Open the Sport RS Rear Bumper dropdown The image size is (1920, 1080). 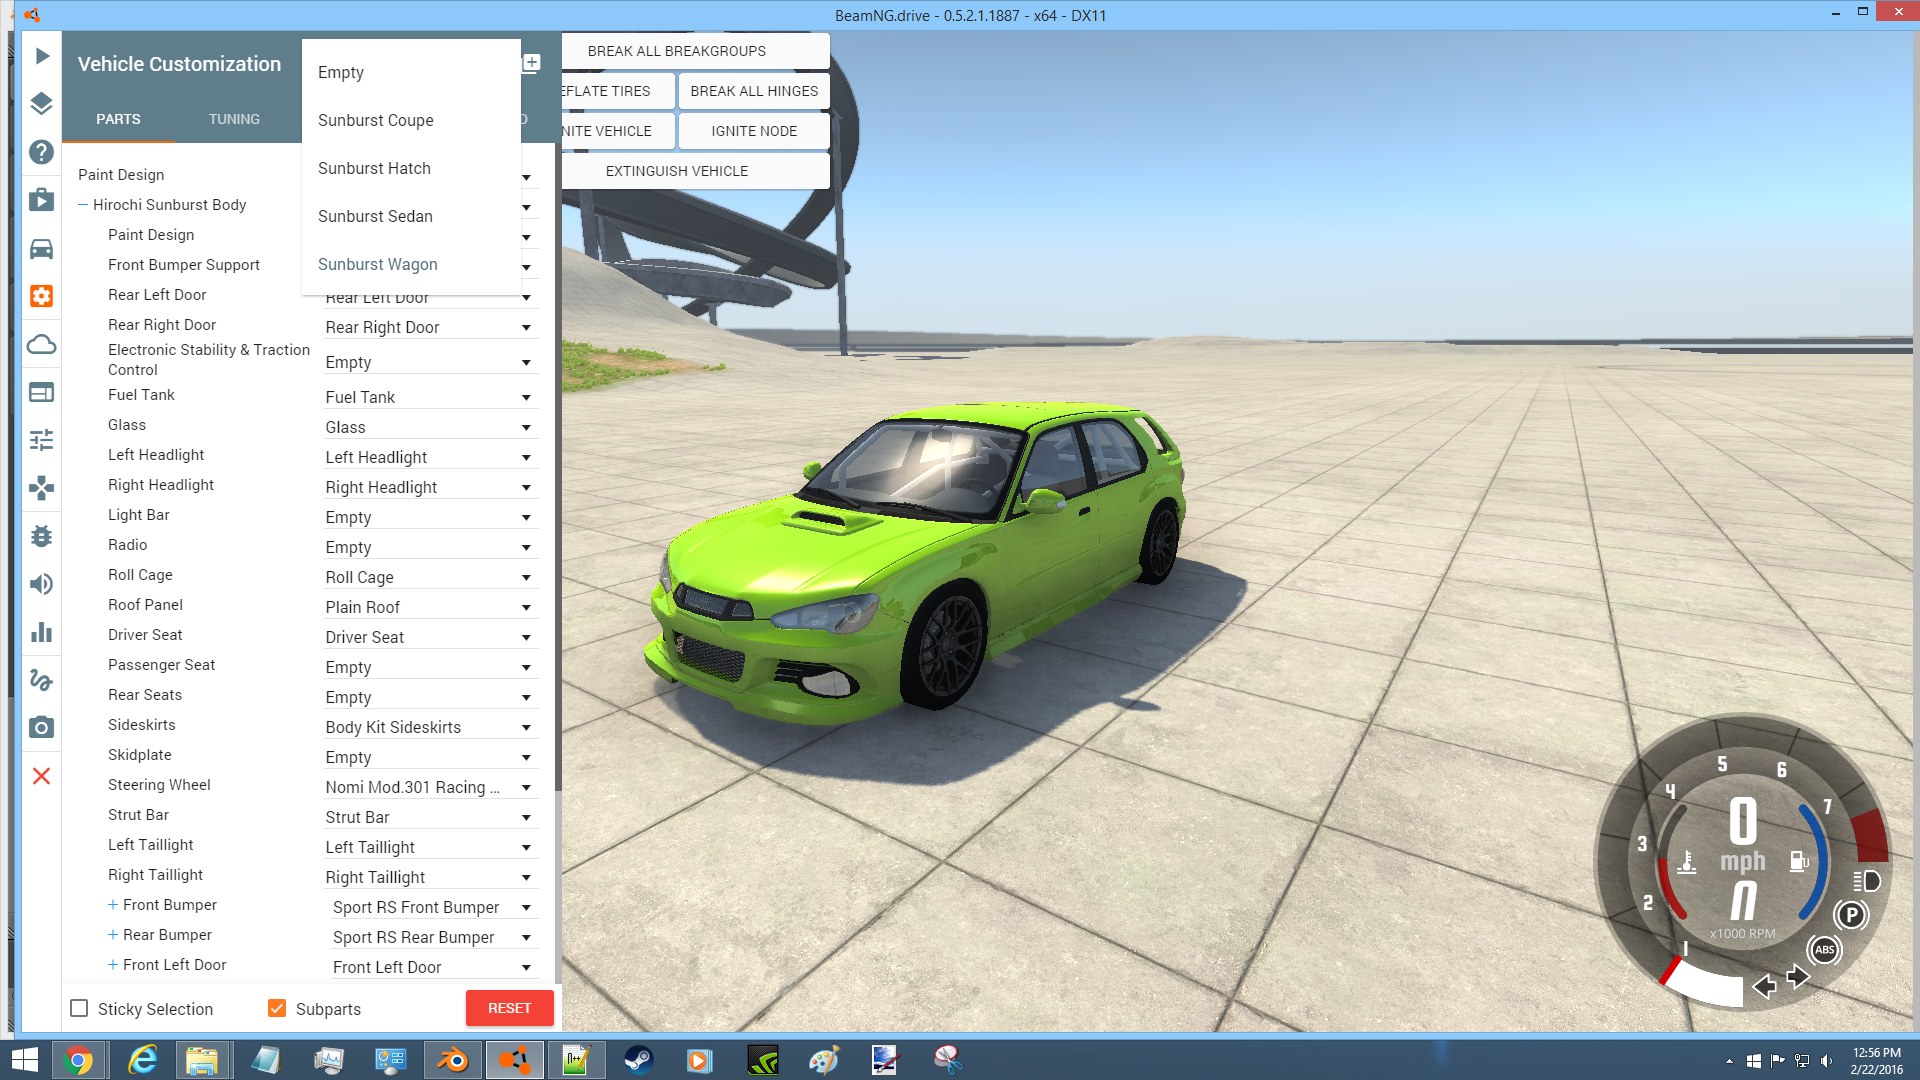(x=434, y=937)
